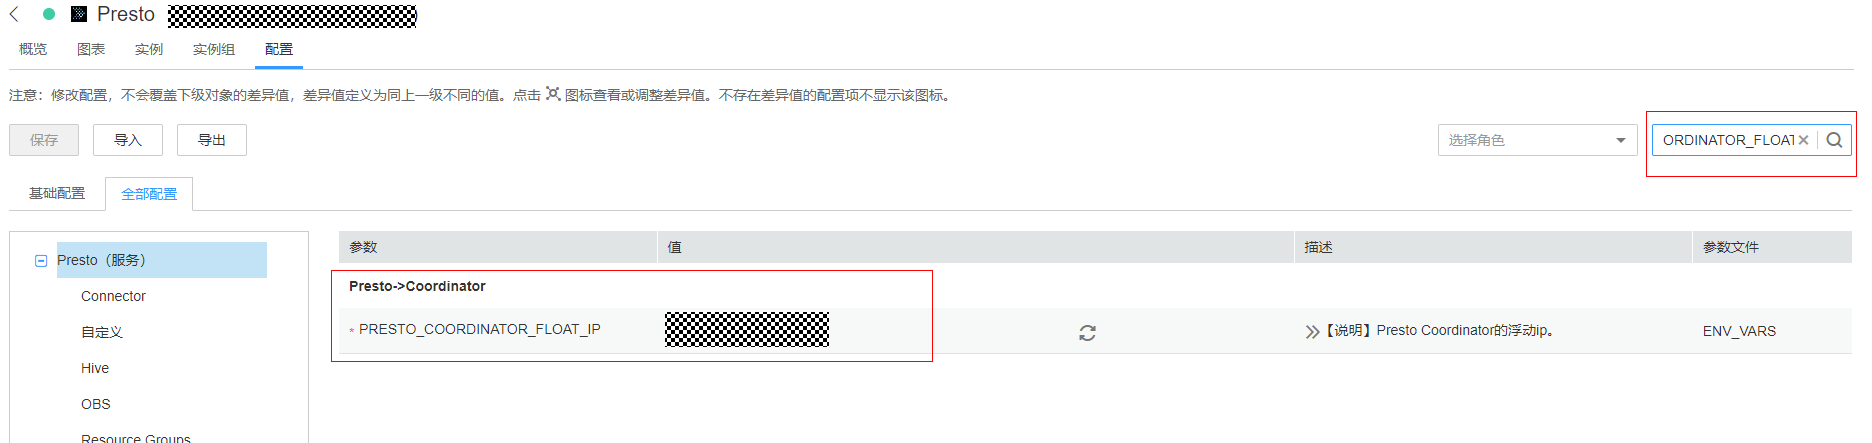Click the 导出 button

click(x=212, y=140)
